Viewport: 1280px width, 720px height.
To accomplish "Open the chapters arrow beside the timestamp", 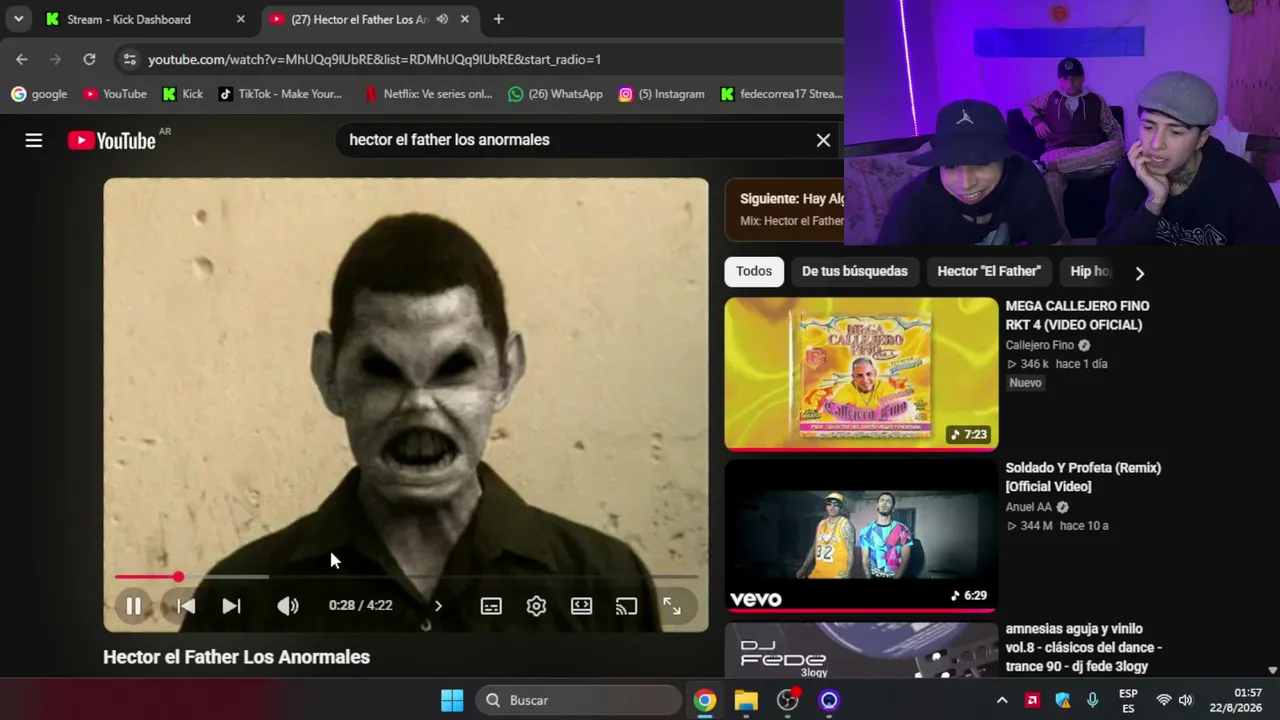I will click(x=438, y=606).
